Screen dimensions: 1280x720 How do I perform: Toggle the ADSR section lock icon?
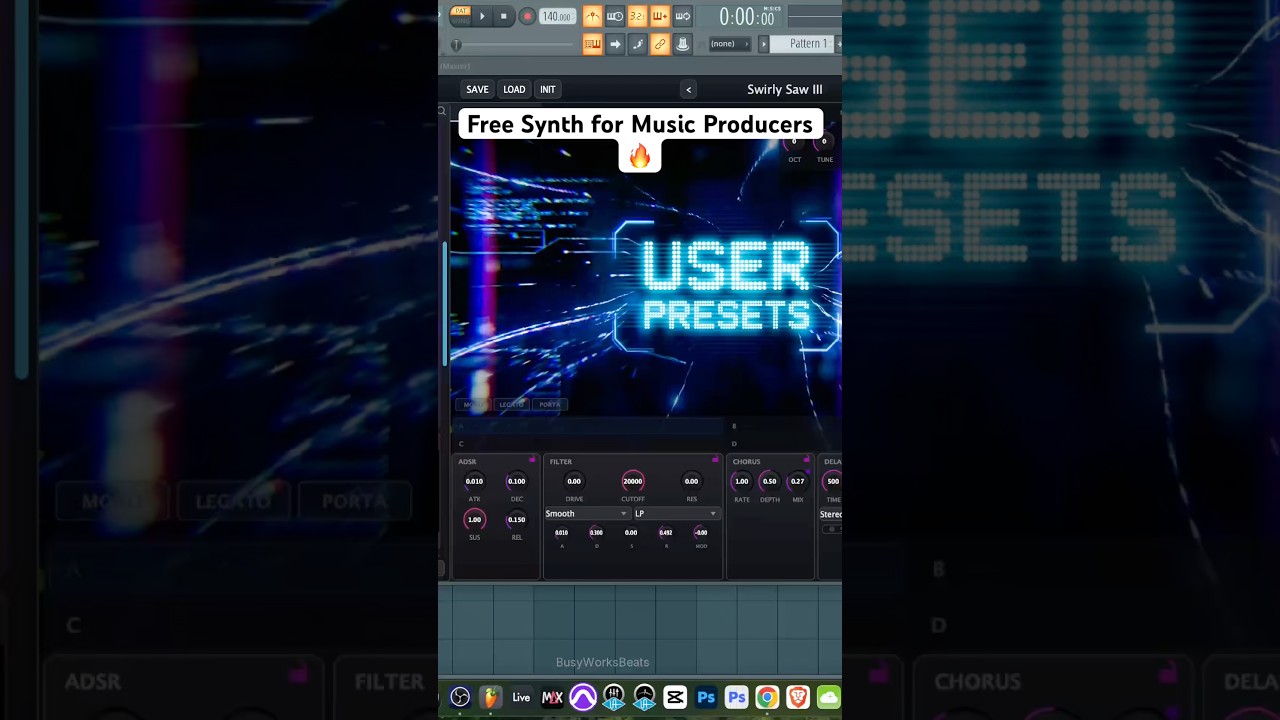pyautogui.click(x=533, y=460)
